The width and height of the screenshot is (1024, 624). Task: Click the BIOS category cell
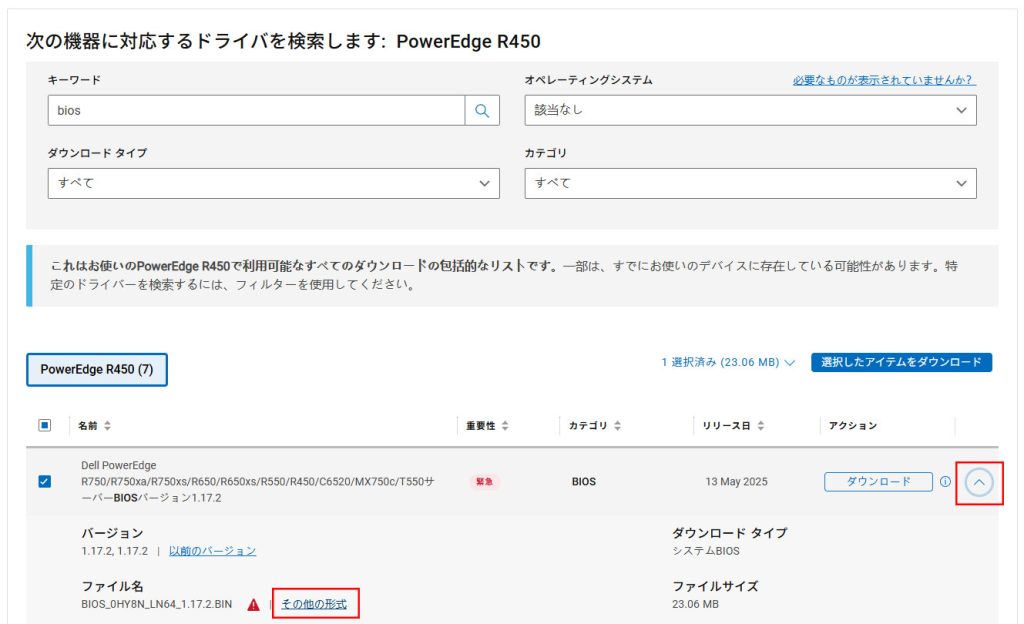coord(584,482)
